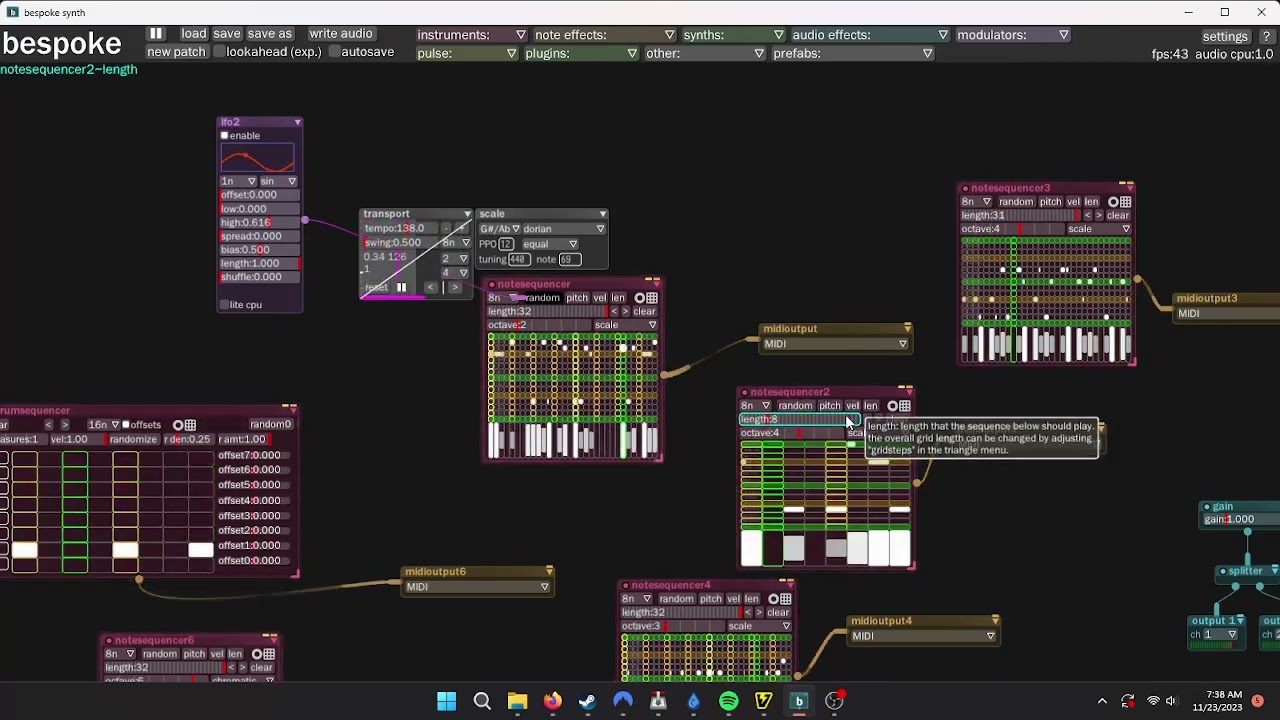
Task: Toggle the lfo2 enable checkbox
Action: 225,136
